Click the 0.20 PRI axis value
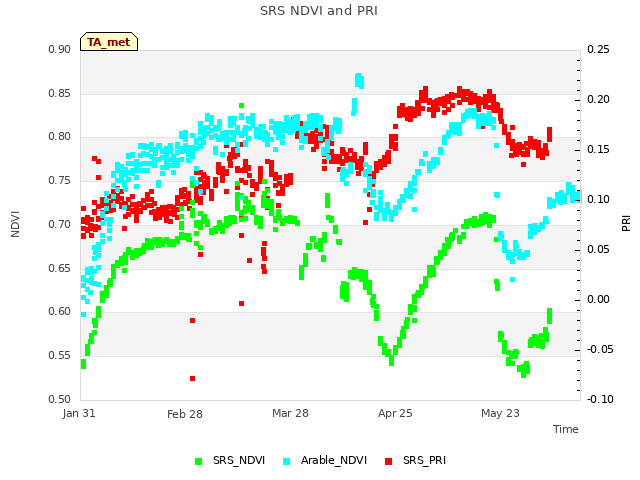Viewport: 640px width, 480px height. point(598,100)
